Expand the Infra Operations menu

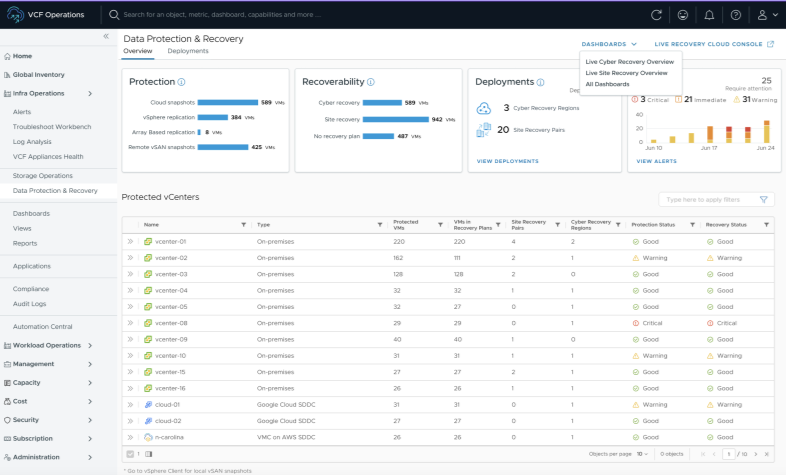click(x=90, y=93)
